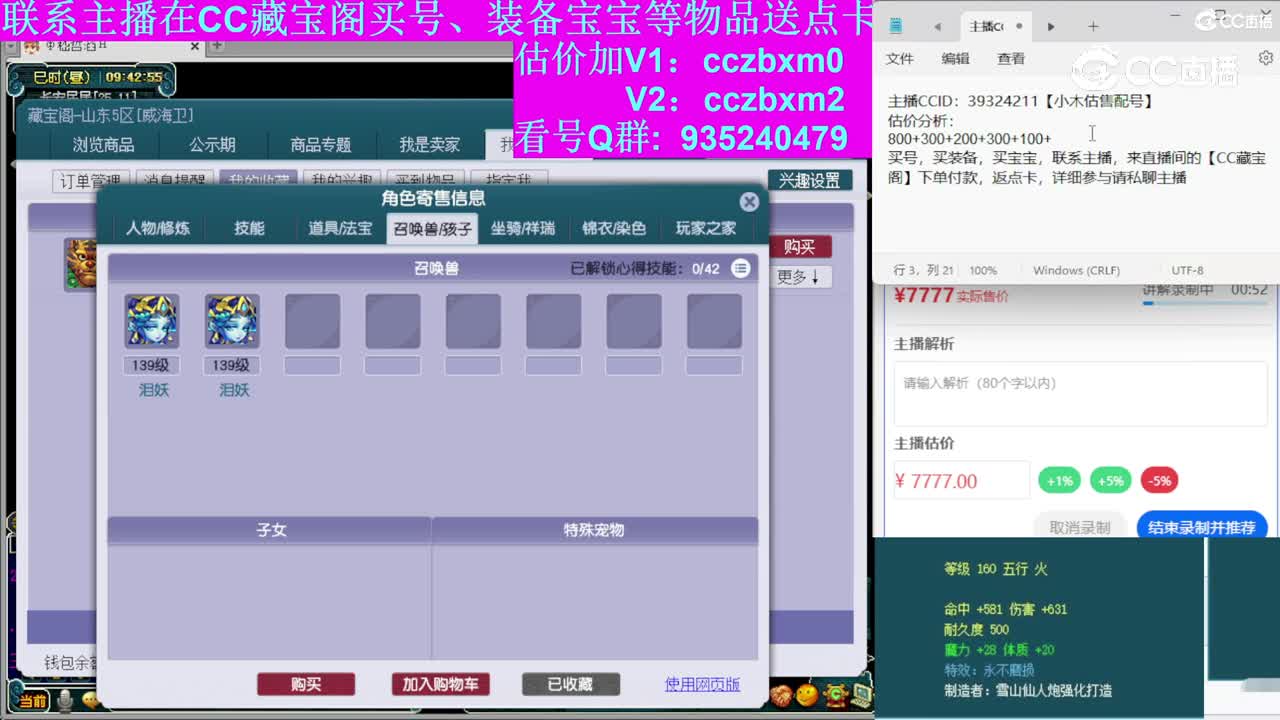Open the 使用网页版 link
Viewport: 1280px width, 720px height.
tap(703, 684)
